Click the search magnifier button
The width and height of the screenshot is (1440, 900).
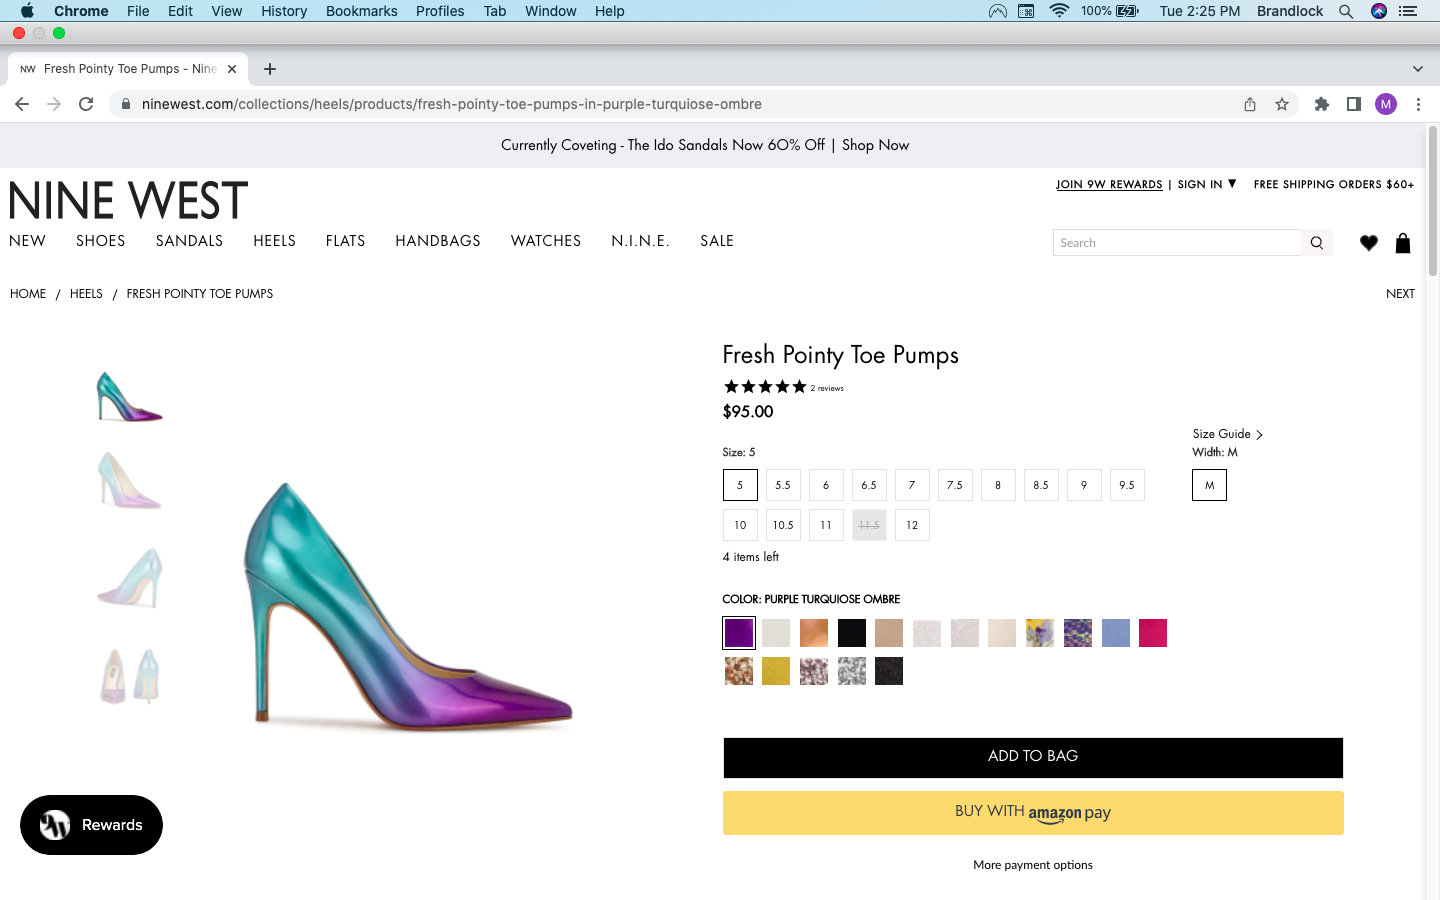[x=1316, y=243]
